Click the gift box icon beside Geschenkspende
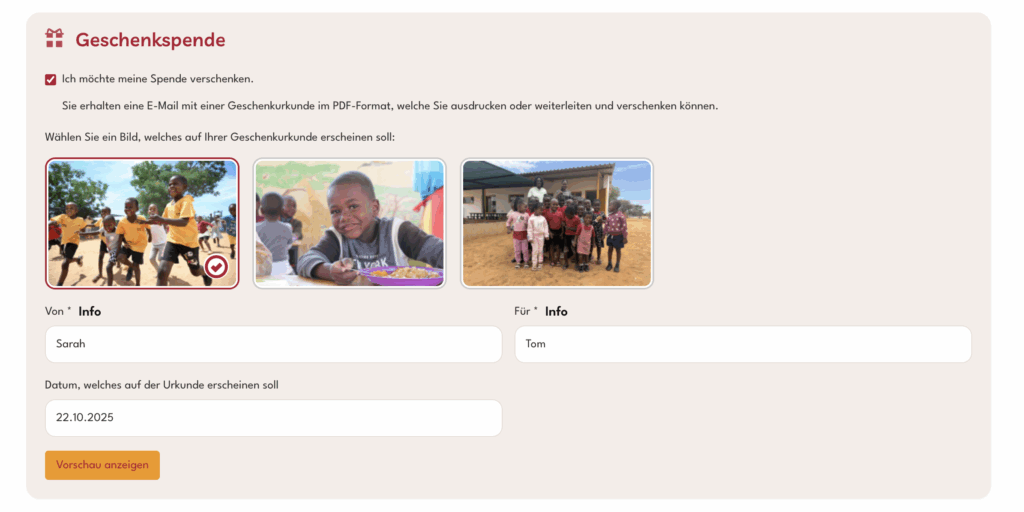This screenshot has width=1024, height=512. [54, 38]
